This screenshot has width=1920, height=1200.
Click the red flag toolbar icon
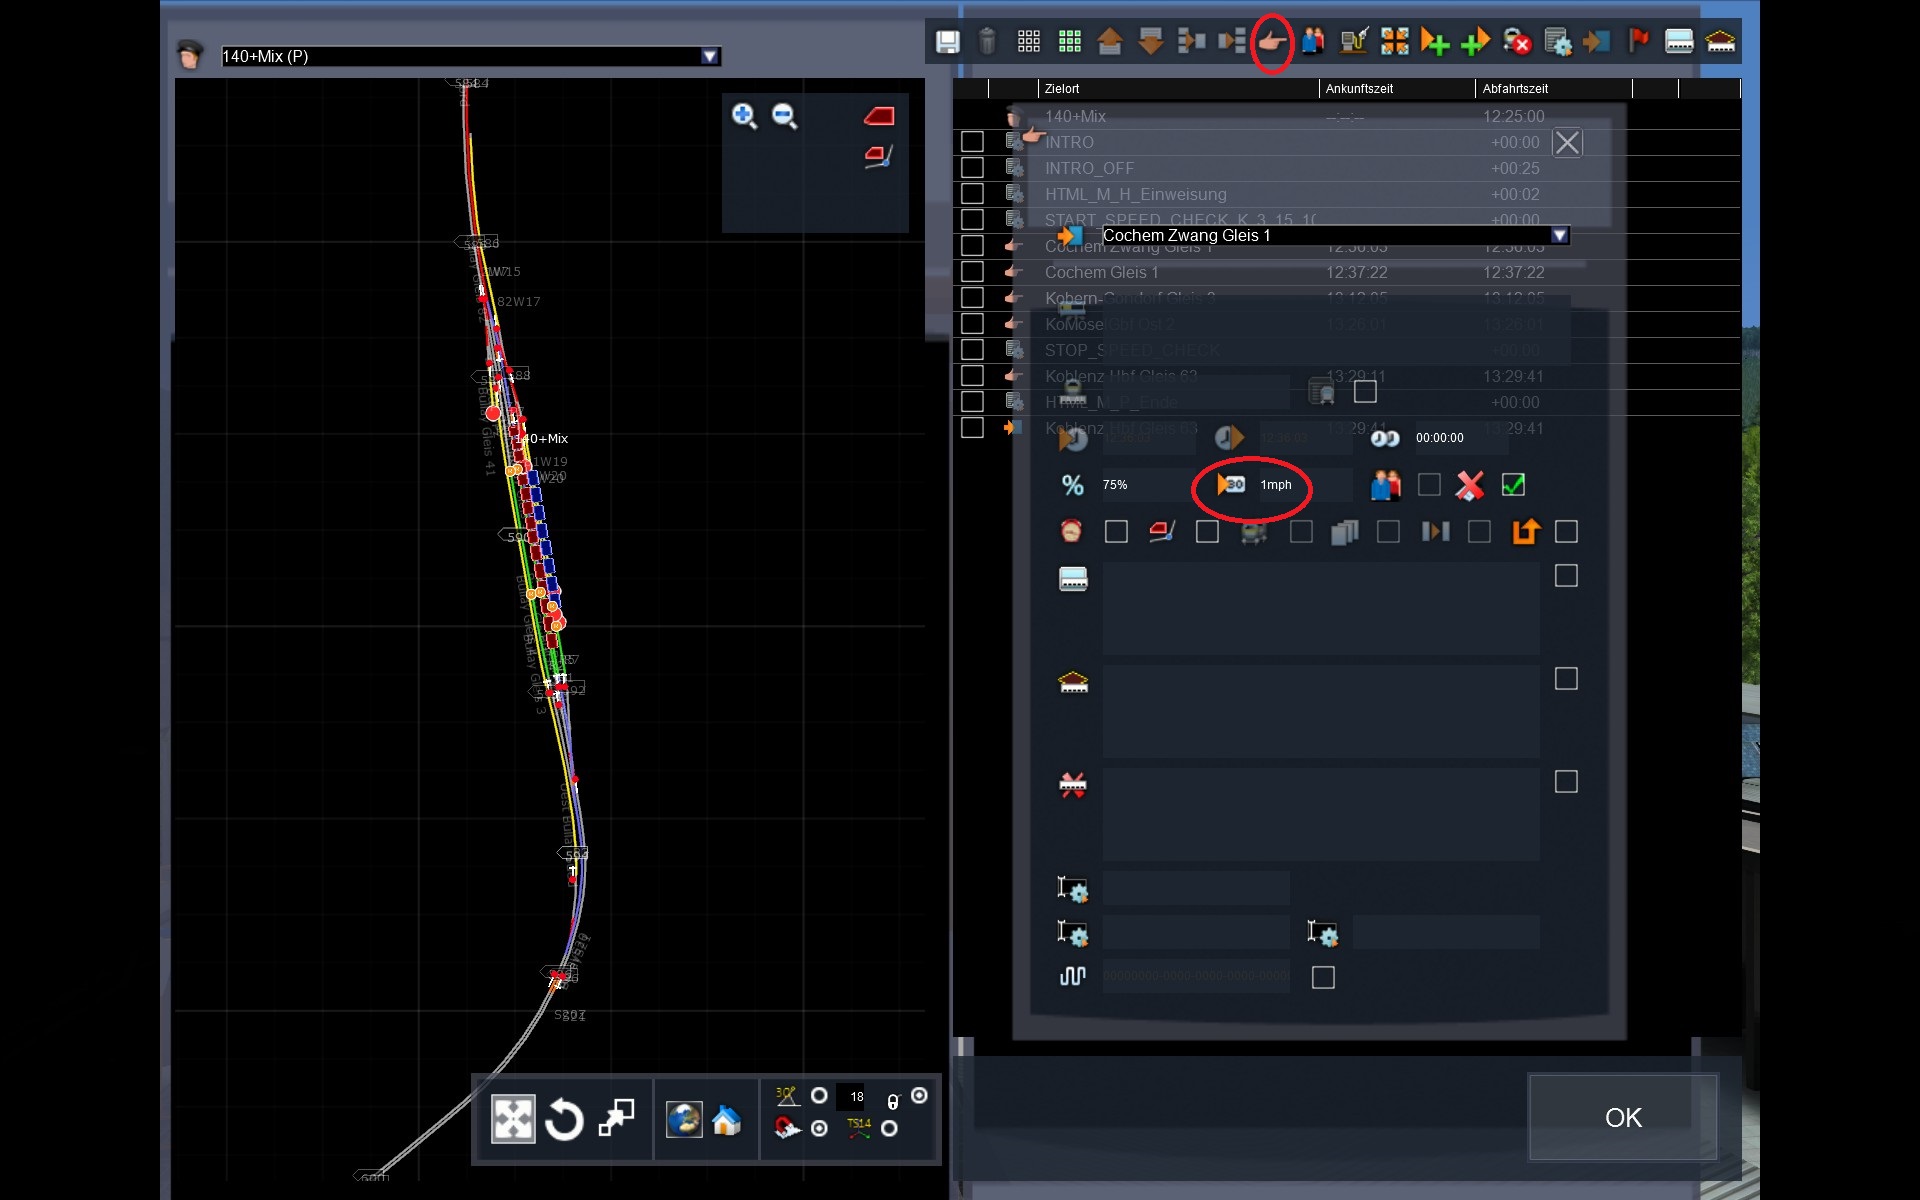point(1638,41)
